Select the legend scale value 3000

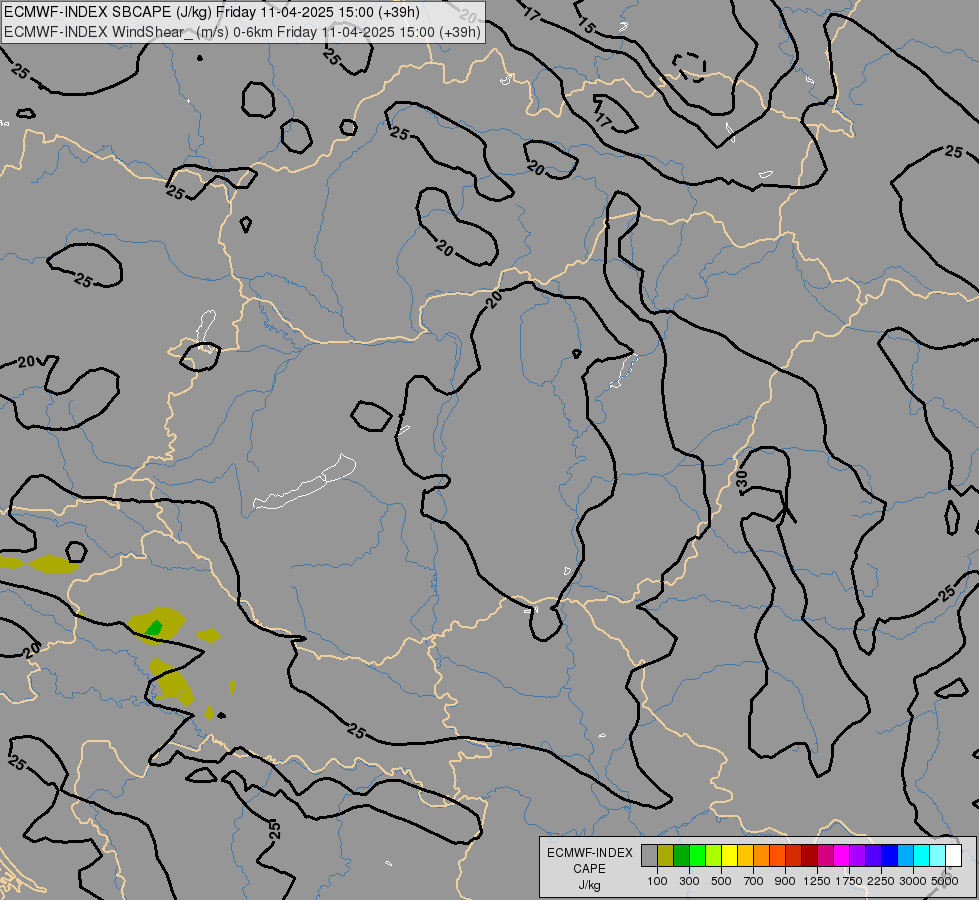[913, 881]
